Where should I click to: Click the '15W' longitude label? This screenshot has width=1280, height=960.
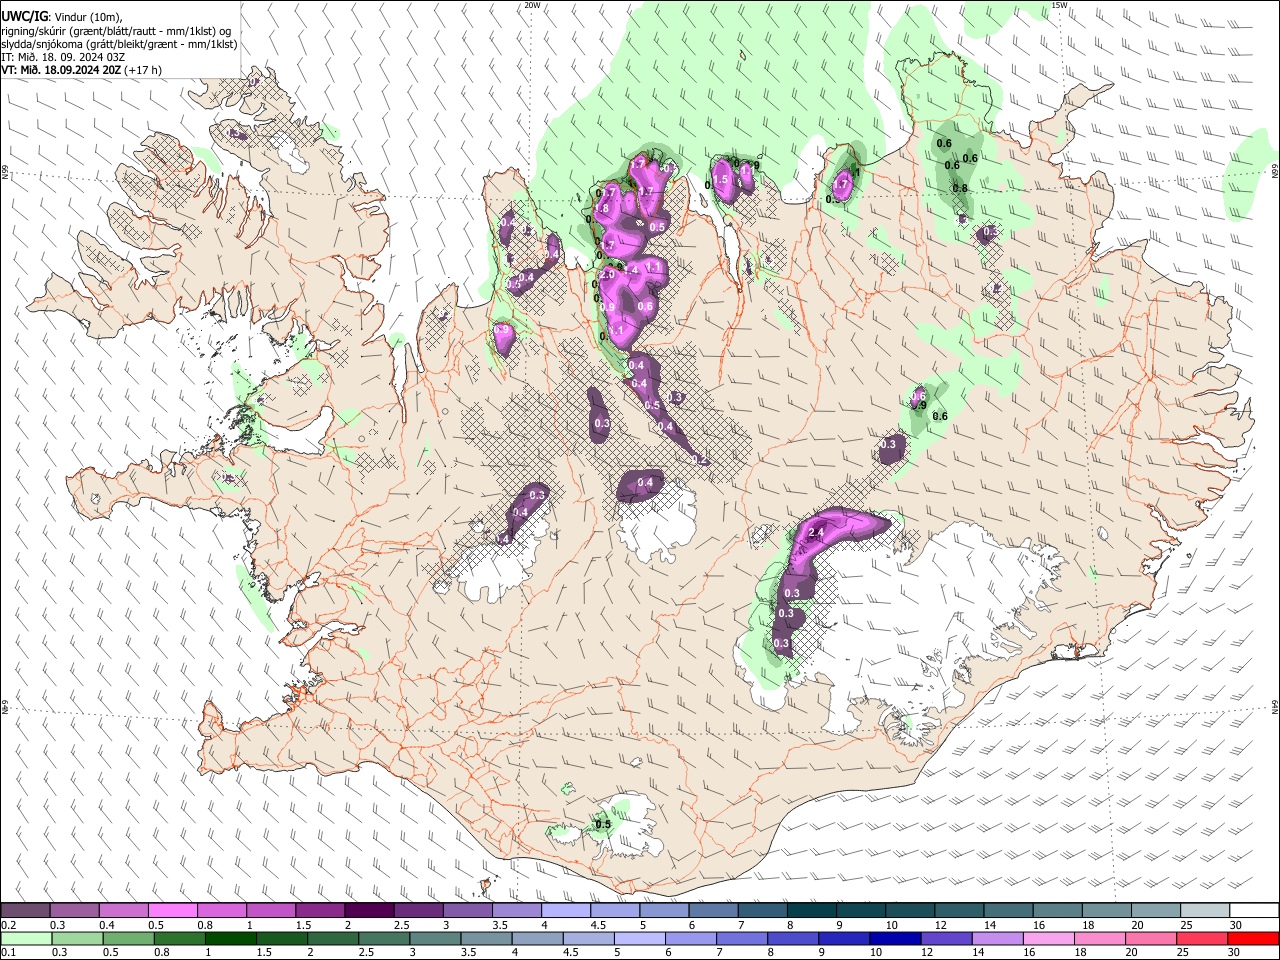[x=1059, y=5]
